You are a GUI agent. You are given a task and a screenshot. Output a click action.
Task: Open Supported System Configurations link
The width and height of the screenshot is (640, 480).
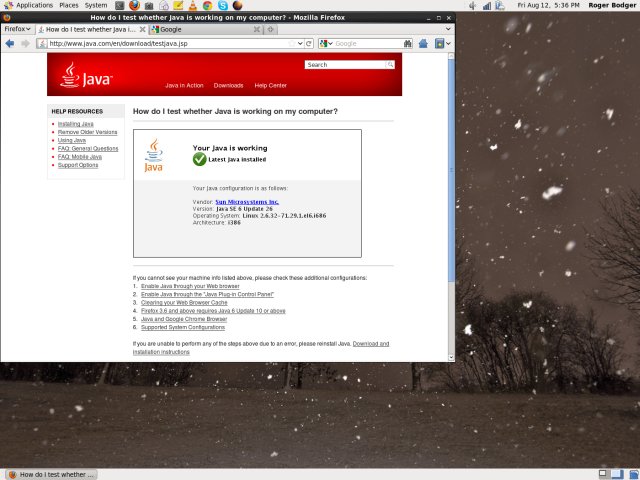[x=183, y=327]
